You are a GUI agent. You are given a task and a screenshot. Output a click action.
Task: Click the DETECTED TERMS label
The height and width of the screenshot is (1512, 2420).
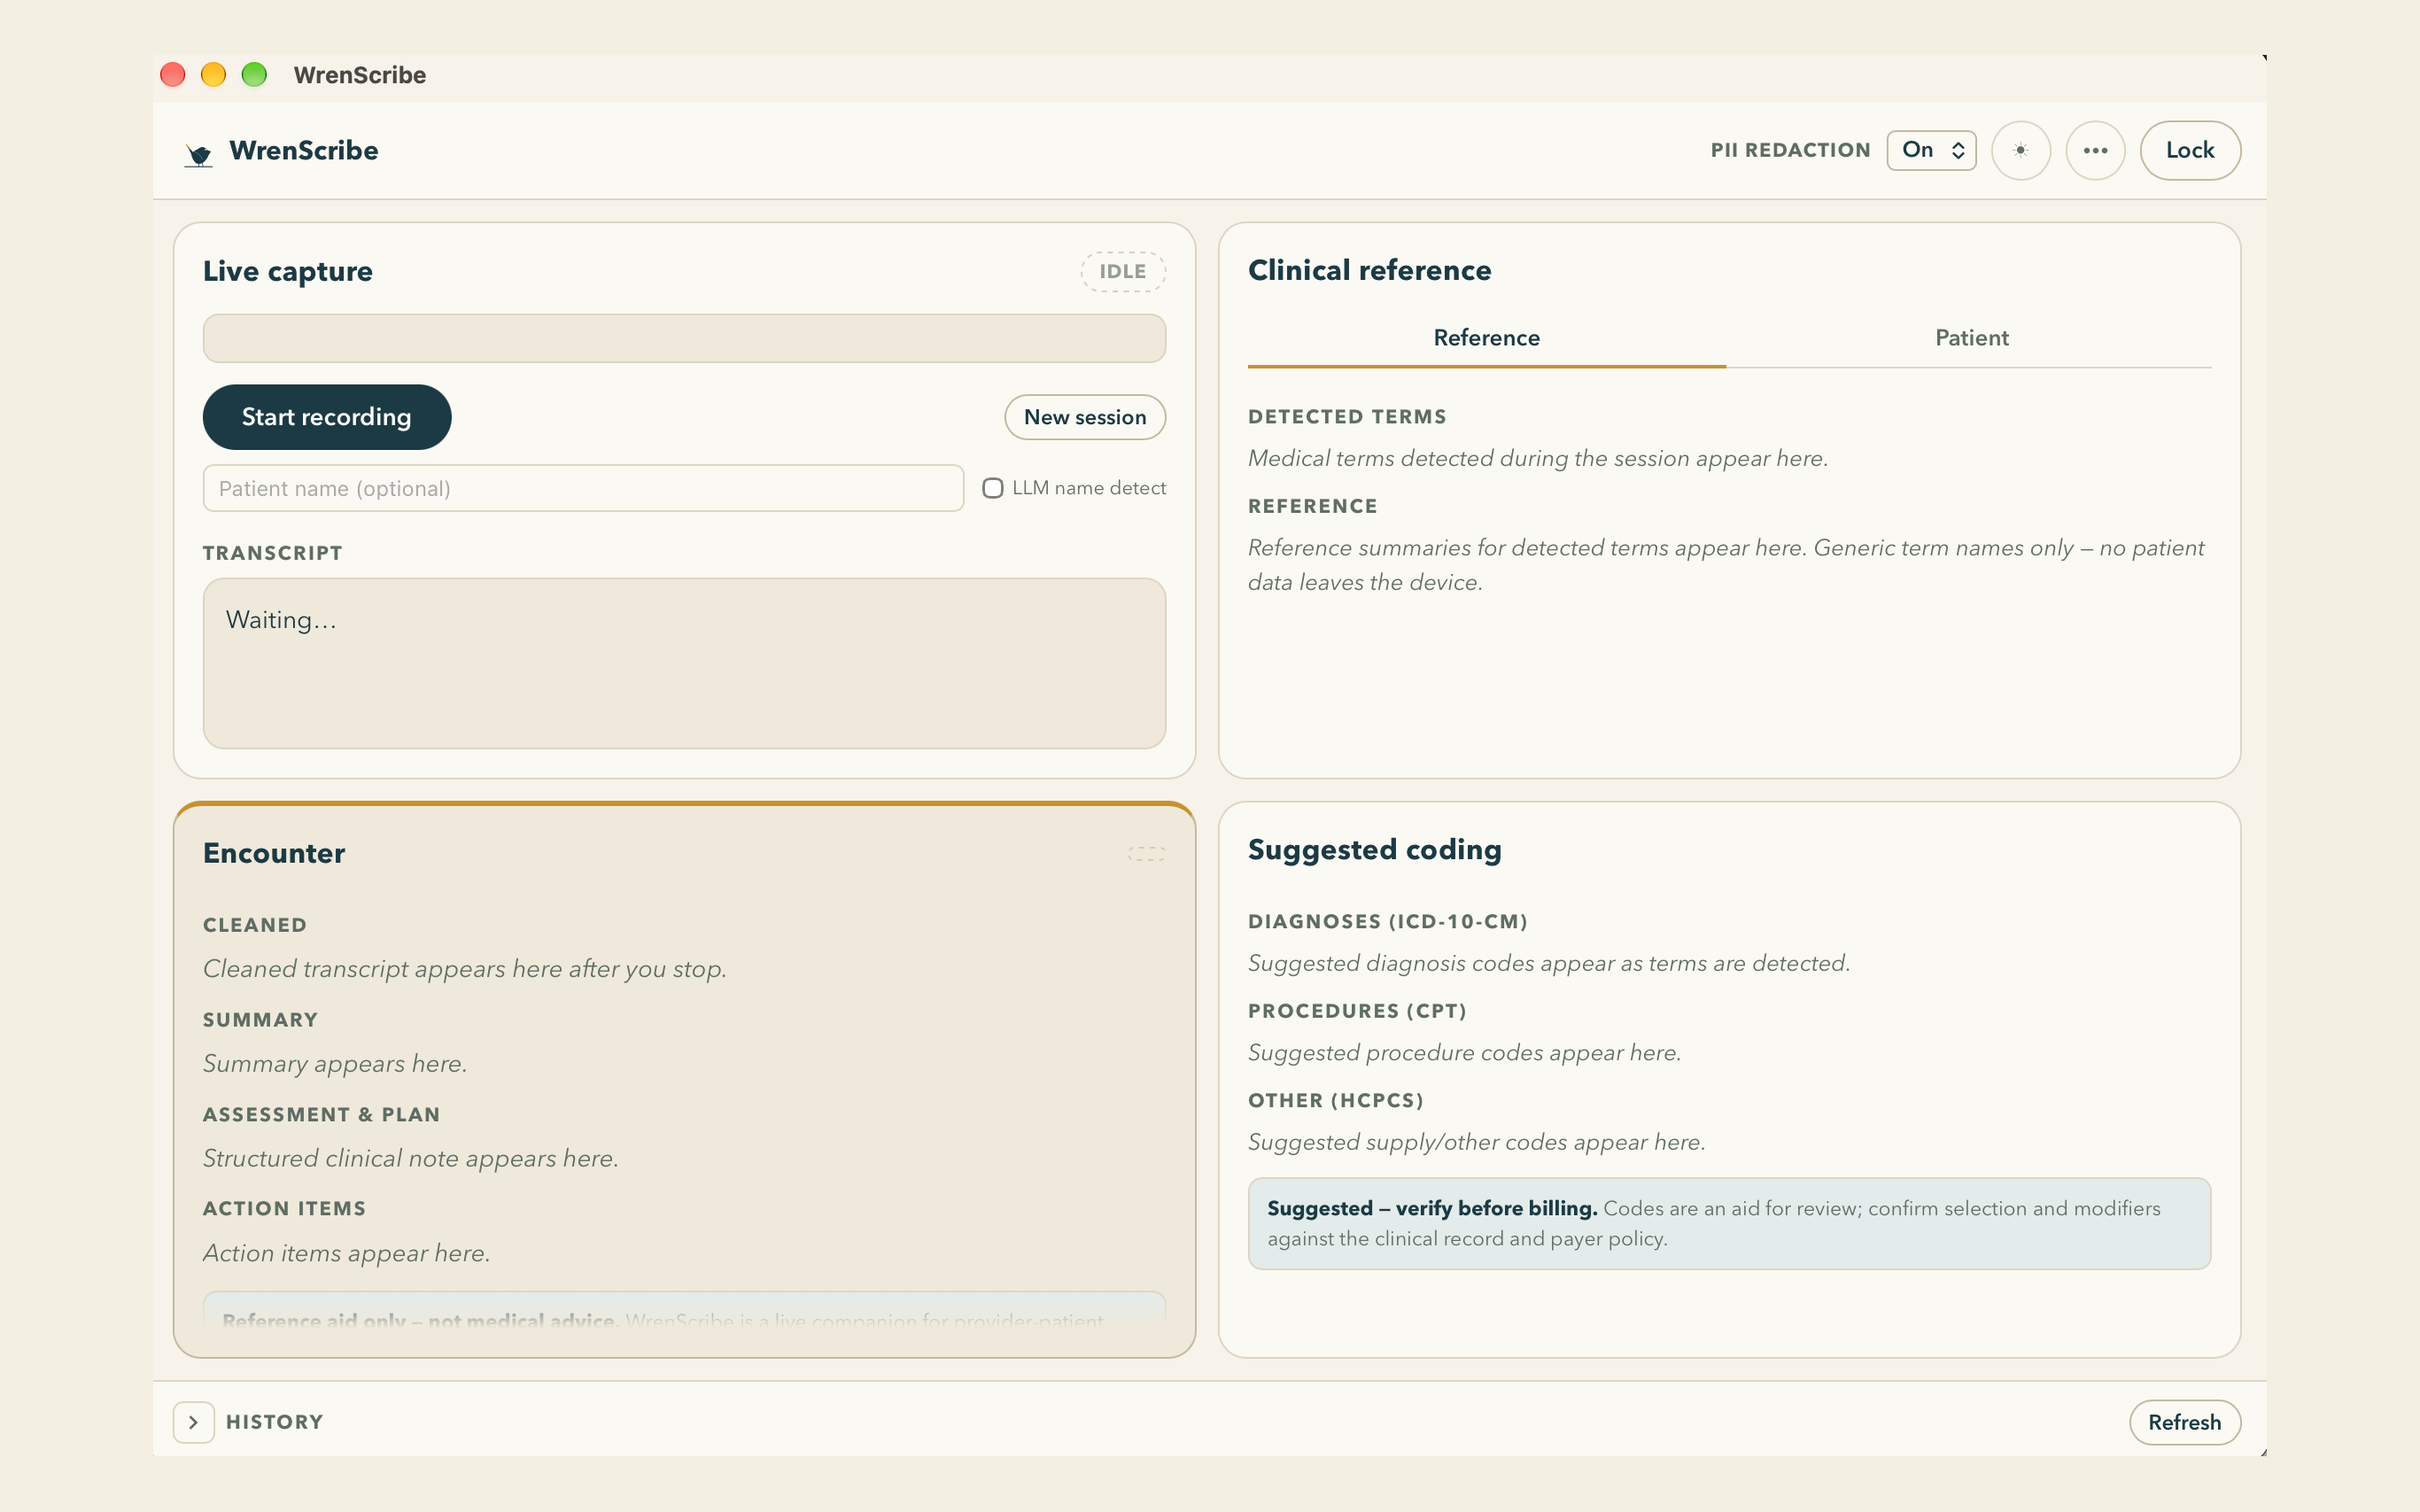tap(1347, 417)
